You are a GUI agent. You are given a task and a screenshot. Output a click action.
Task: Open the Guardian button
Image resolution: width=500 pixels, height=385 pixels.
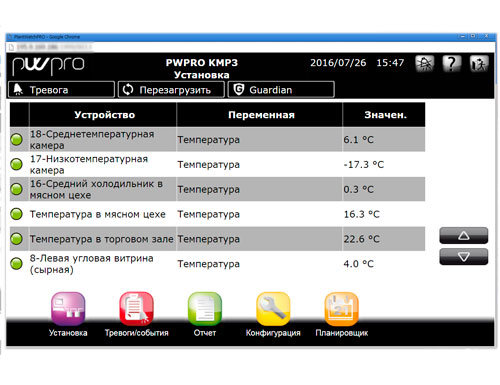(281, 90)
